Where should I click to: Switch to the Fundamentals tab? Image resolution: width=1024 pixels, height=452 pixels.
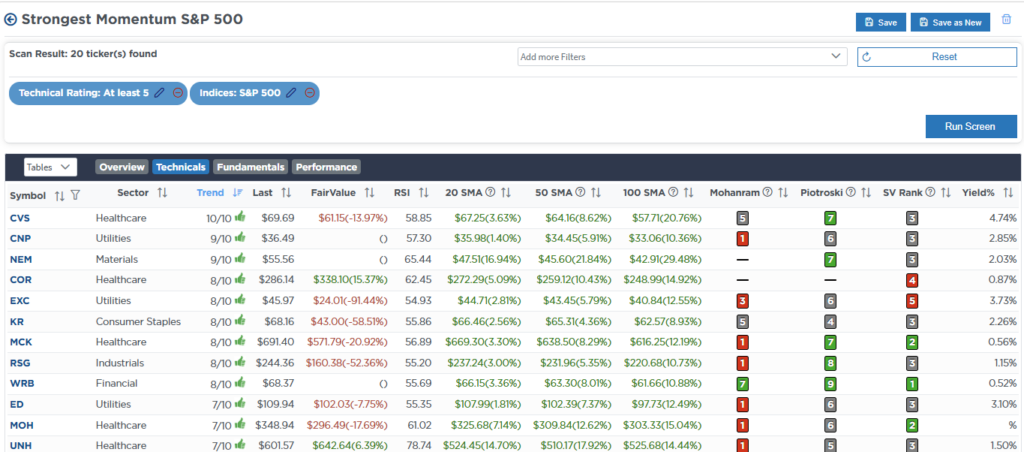[x=251, y=167]
